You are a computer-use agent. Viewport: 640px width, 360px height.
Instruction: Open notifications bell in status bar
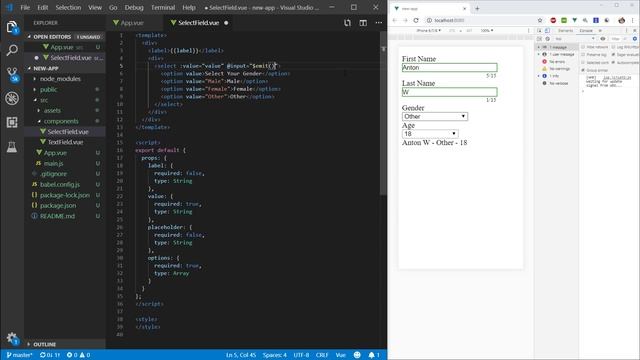(374, 355)
